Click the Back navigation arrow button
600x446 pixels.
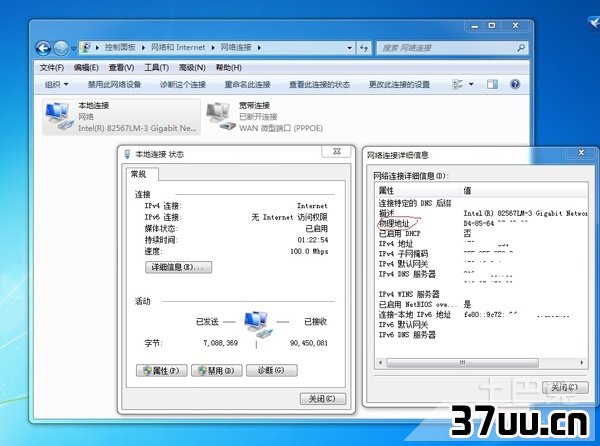(x=43, y=48)
